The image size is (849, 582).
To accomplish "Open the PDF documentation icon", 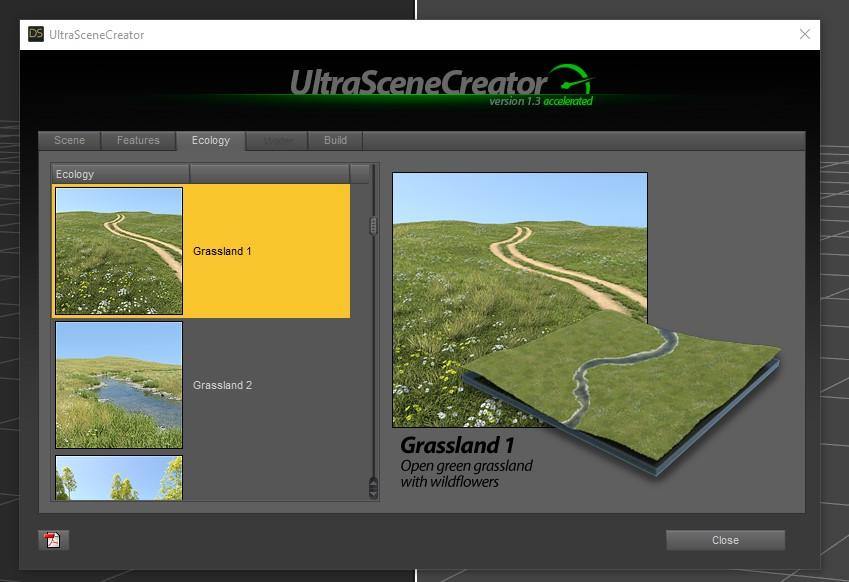I will [53, 540].
